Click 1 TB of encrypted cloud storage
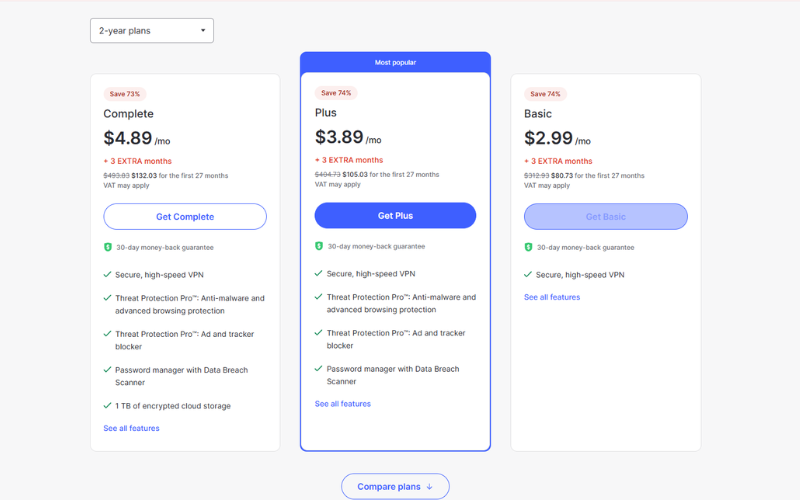Screen dimensions: 800x500 tap(172, 406)
